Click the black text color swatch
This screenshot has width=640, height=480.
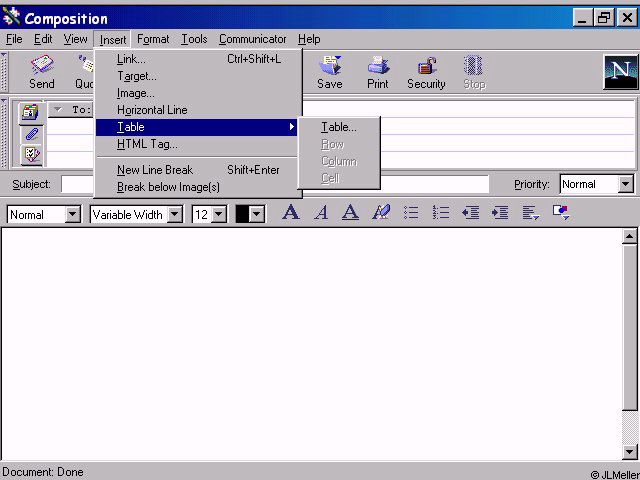click(242, 214)
